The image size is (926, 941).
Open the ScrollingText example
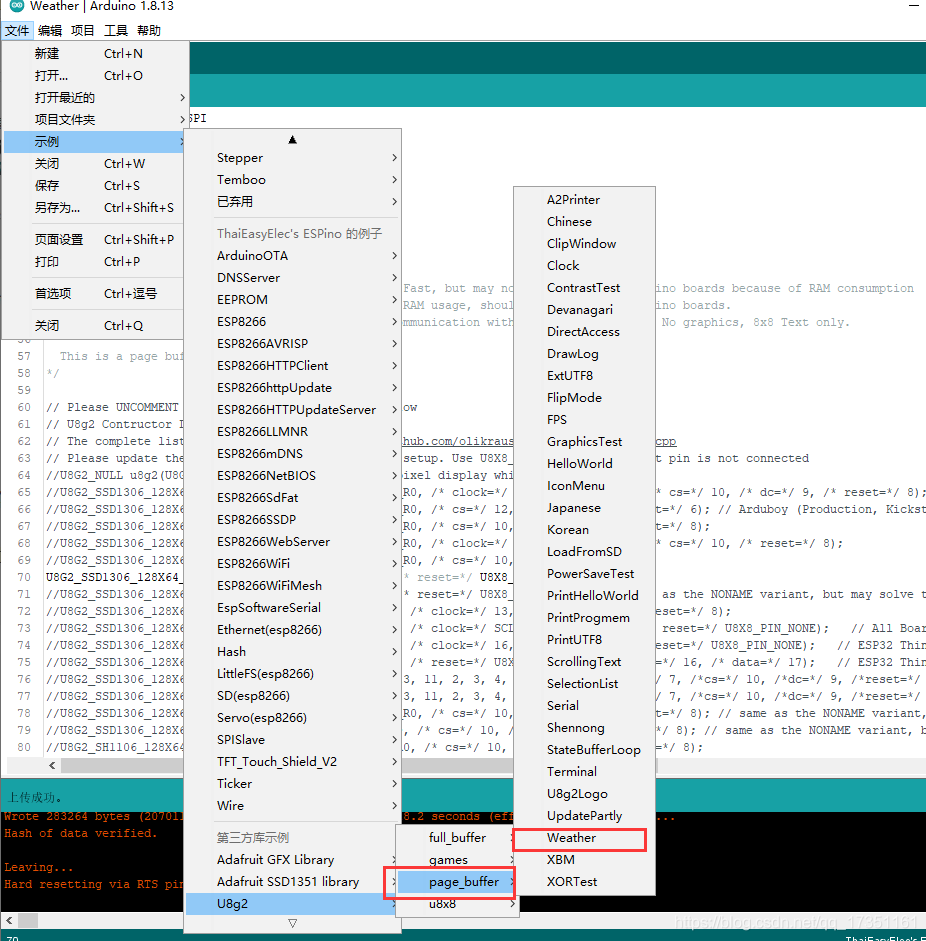tap(584, 661)
